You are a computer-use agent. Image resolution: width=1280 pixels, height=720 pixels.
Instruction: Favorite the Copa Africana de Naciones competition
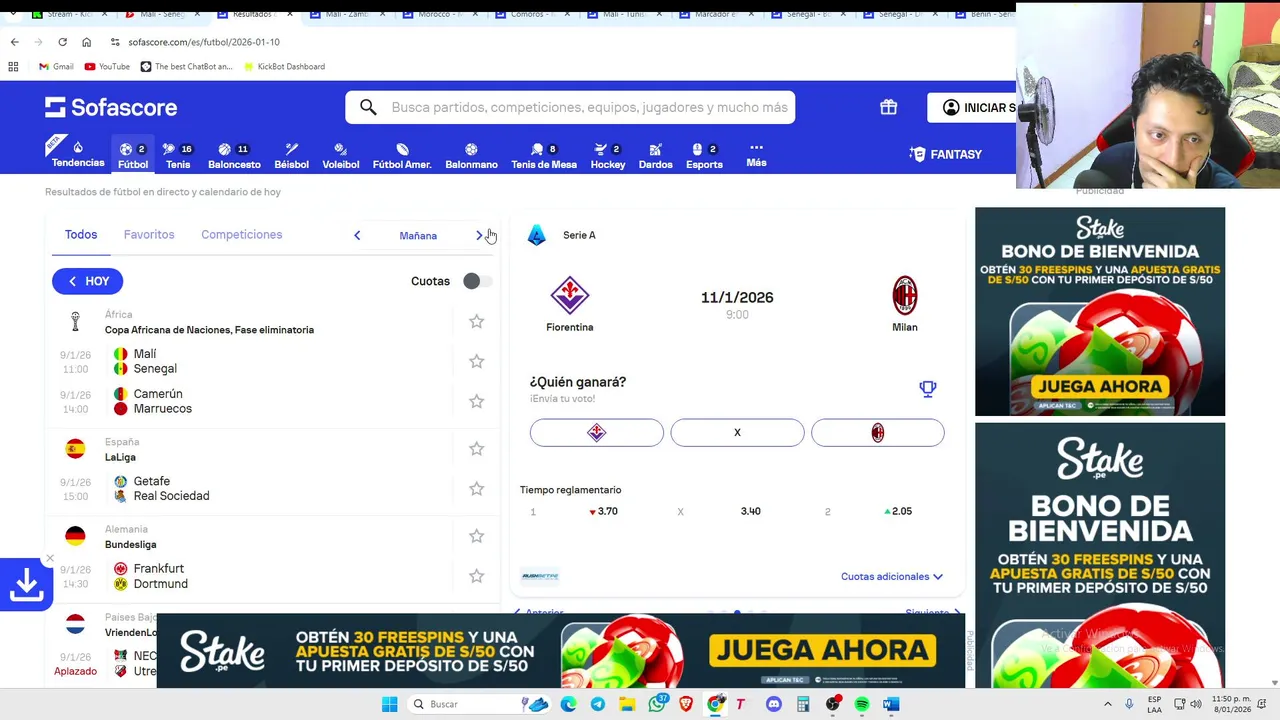click(x=476, y=322)
